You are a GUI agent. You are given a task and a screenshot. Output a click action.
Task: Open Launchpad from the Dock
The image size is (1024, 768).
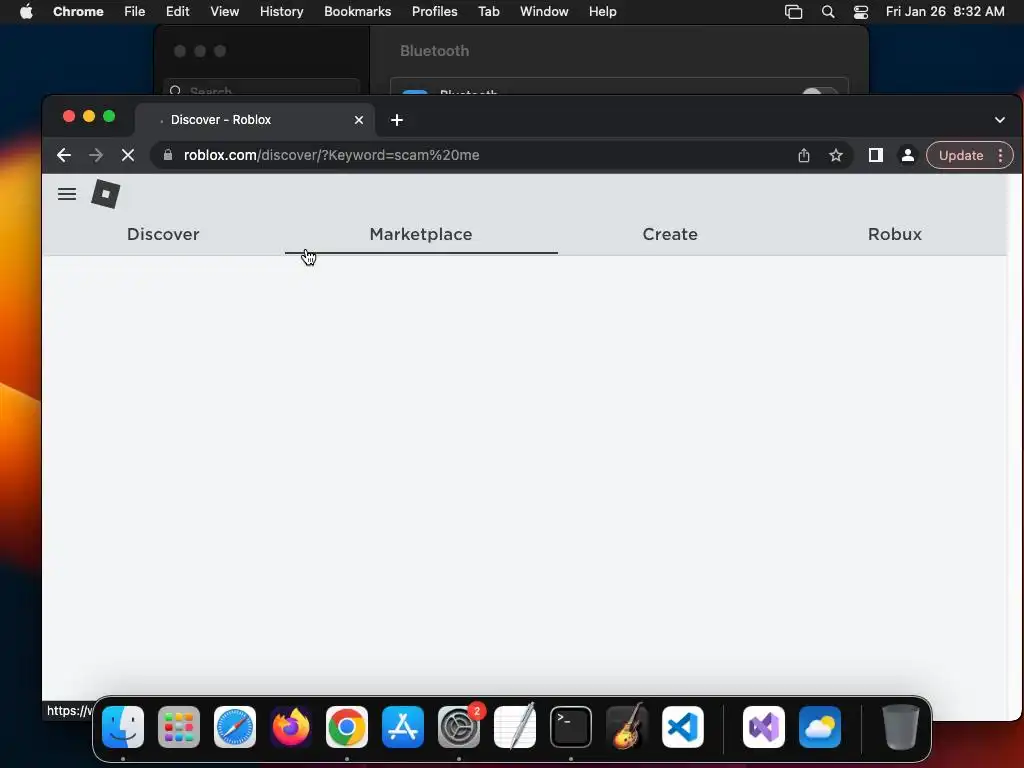(179, 727)
